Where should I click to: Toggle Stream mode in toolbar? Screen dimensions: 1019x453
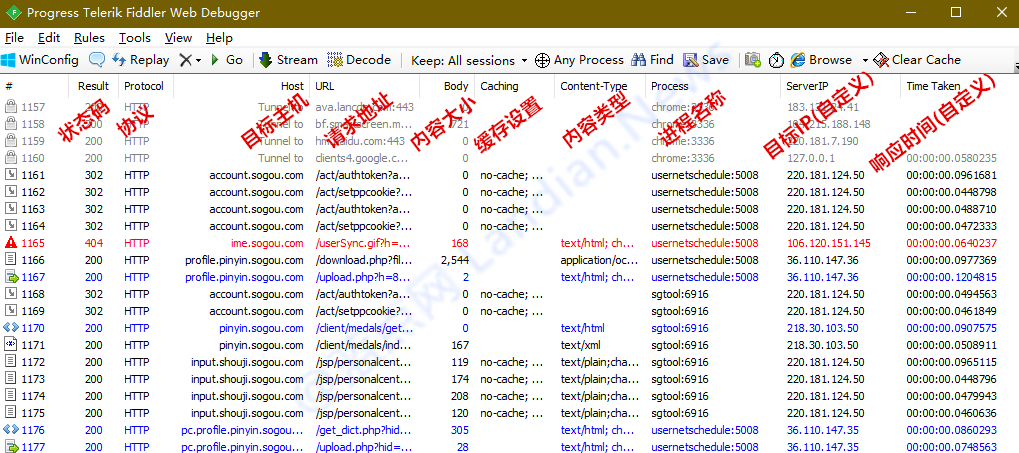(x=288, y=60)
